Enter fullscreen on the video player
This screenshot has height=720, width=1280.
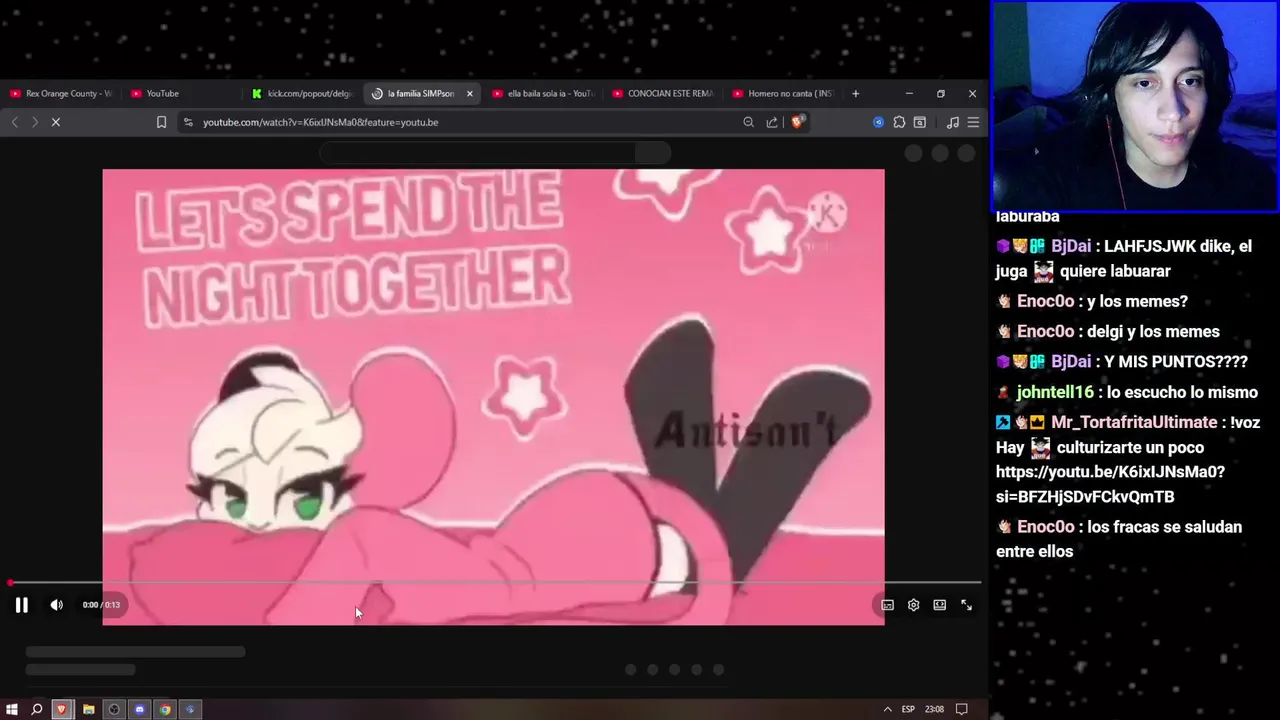tap(967, 605)
